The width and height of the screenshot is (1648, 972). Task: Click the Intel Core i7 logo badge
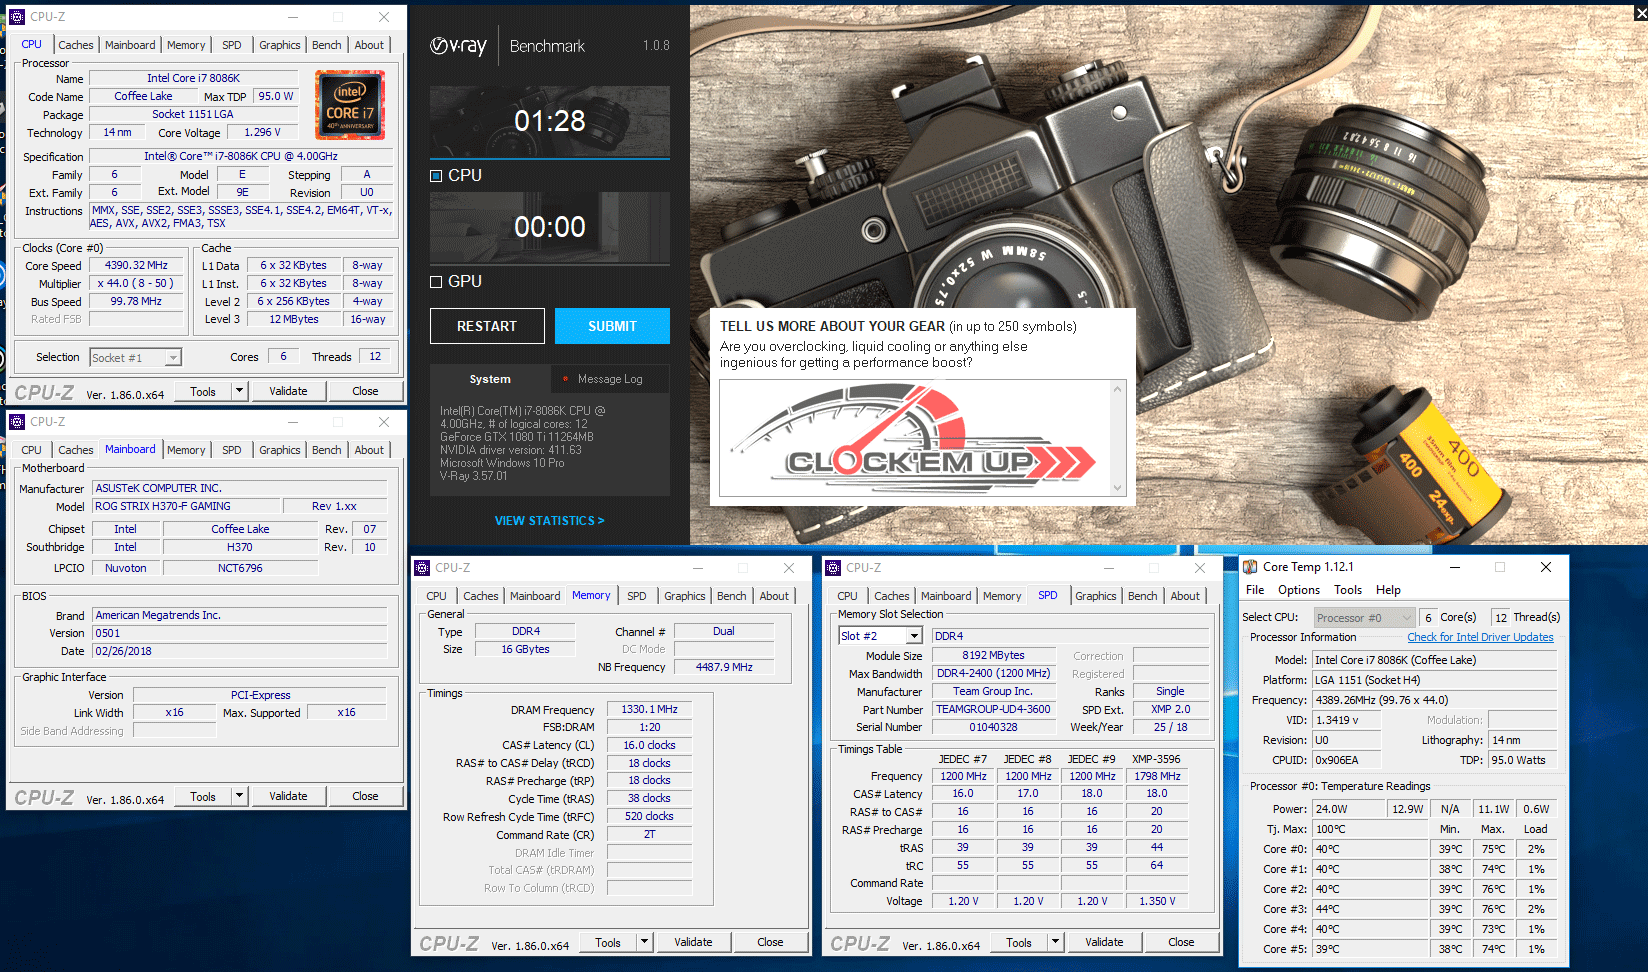point(349,104)
